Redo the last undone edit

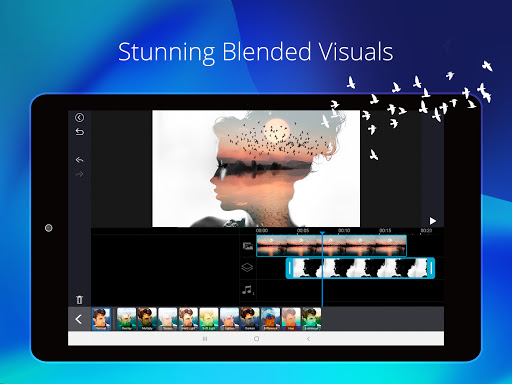[x=79, y=174]
